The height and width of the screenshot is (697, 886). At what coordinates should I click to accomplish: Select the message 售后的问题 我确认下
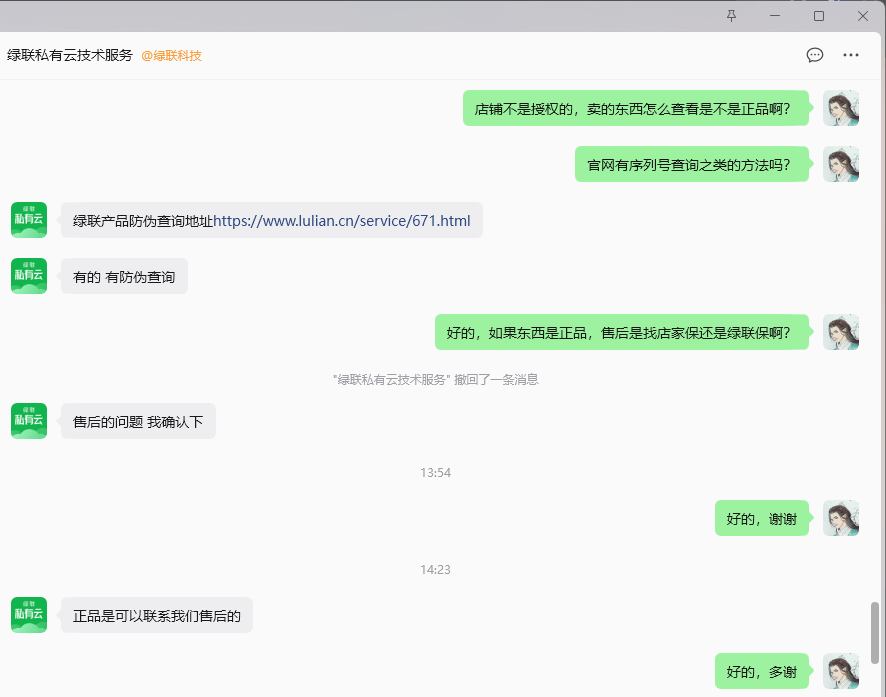pos(138,421)
